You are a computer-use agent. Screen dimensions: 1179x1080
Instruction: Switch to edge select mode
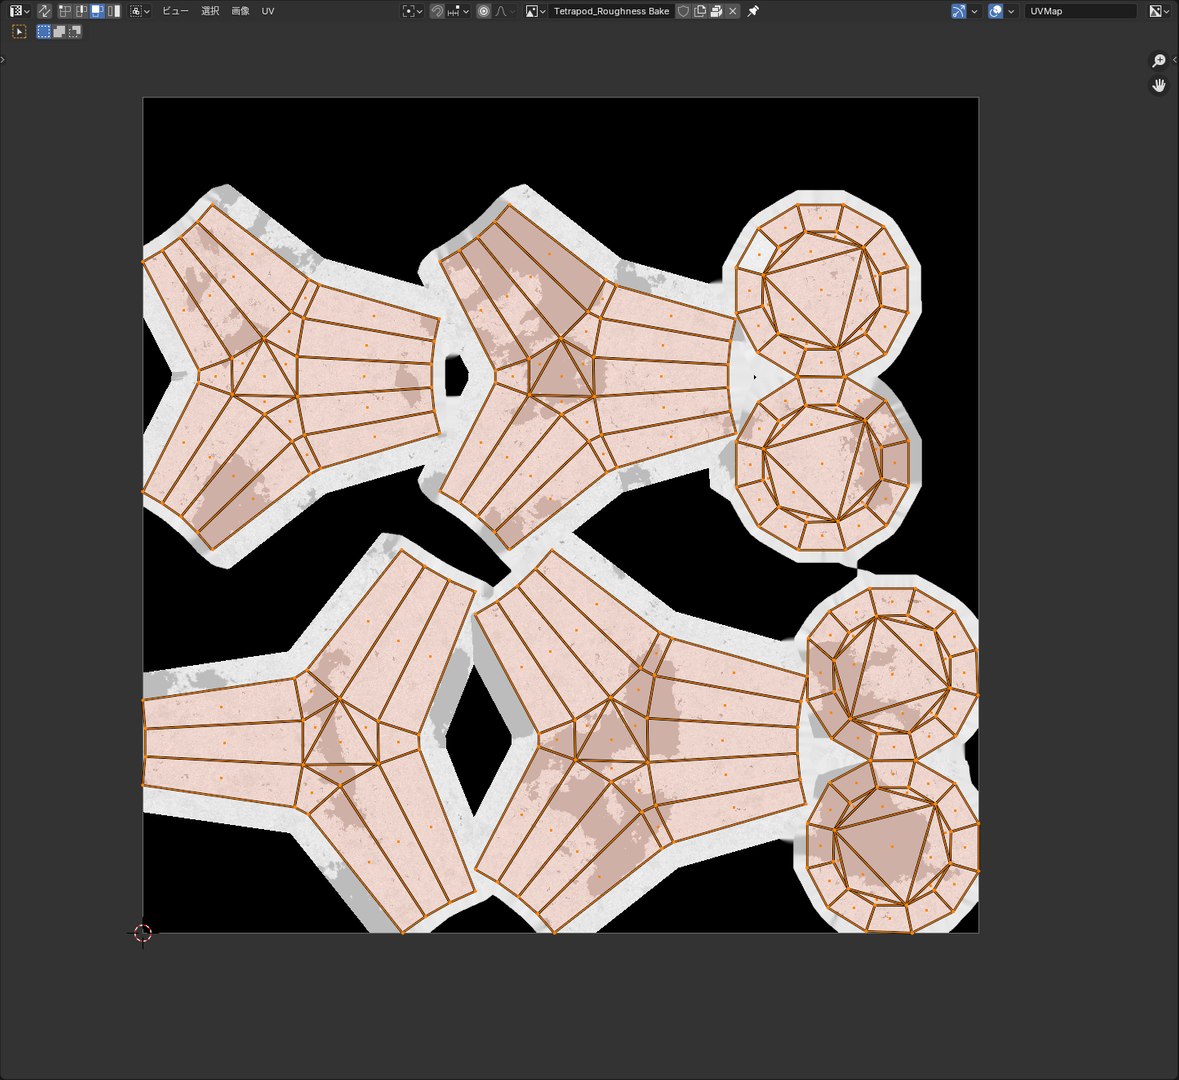[81, 11]
